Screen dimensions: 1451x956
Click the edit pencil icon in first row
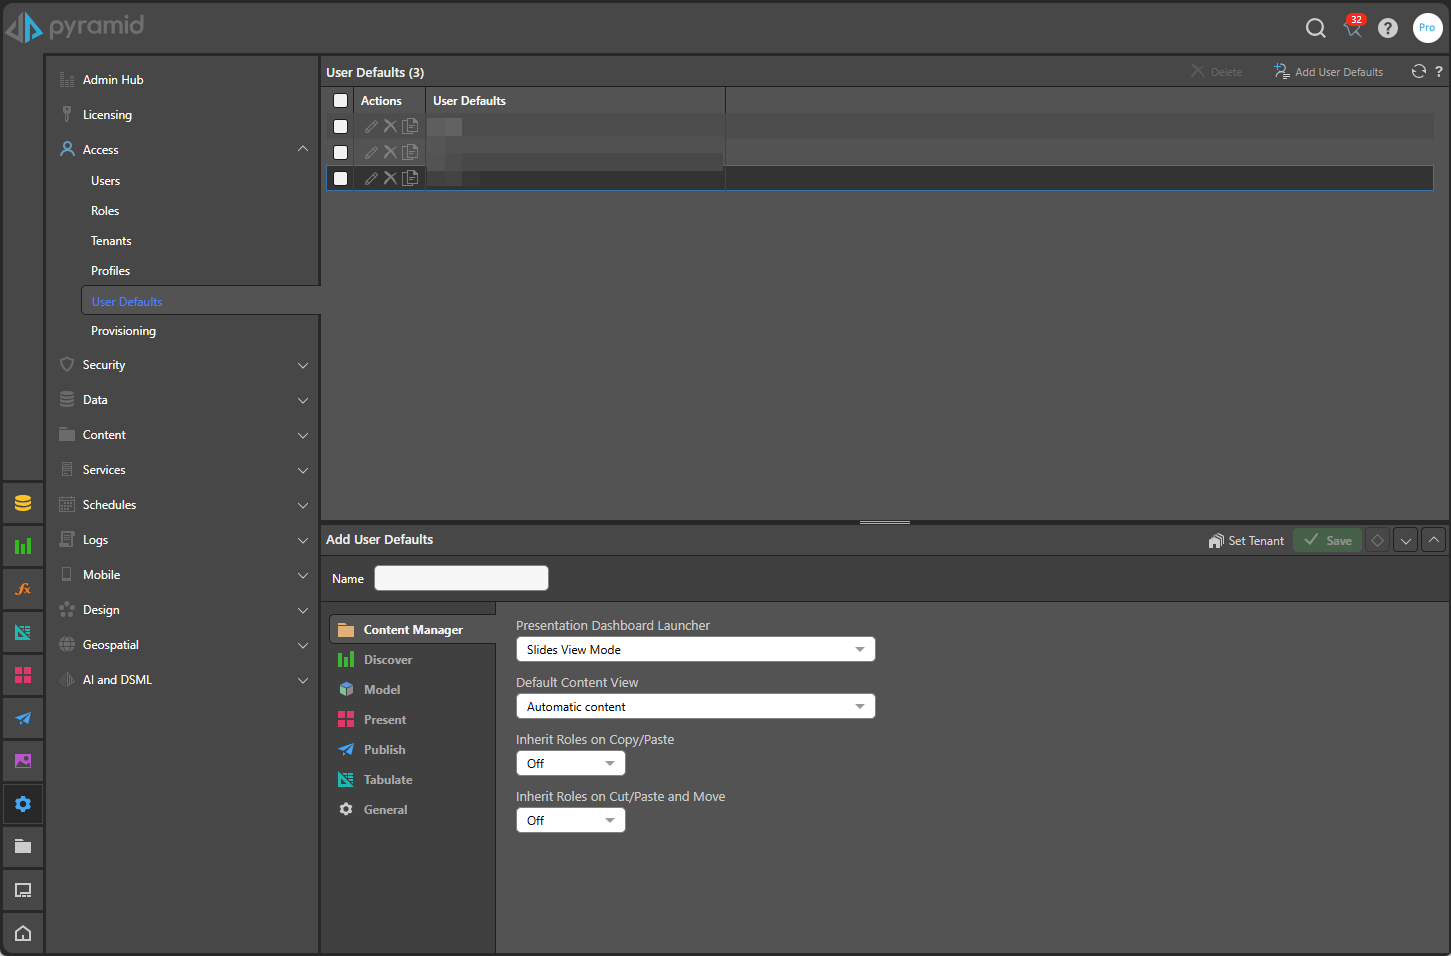(371, 127)
